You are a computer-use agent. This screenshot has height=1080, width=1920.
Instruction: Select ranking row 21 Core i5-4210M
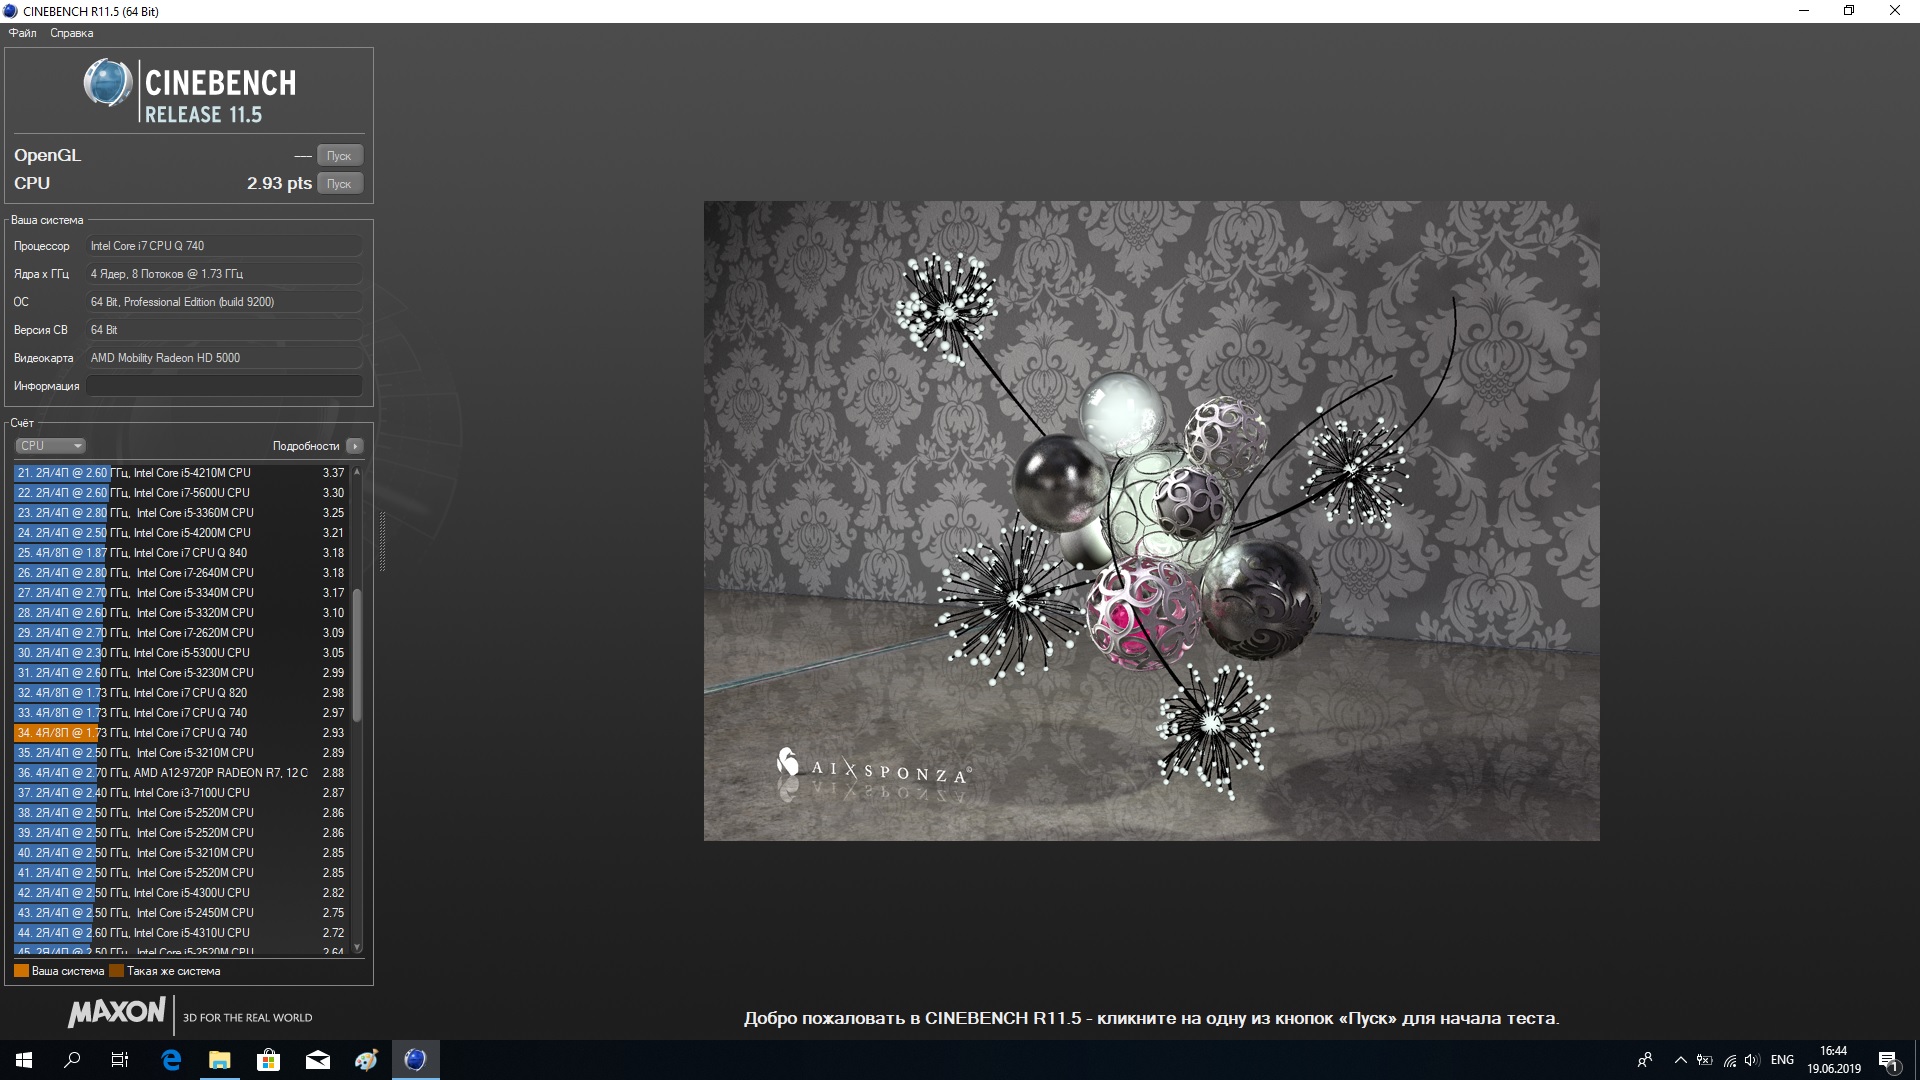click(181, 473)
